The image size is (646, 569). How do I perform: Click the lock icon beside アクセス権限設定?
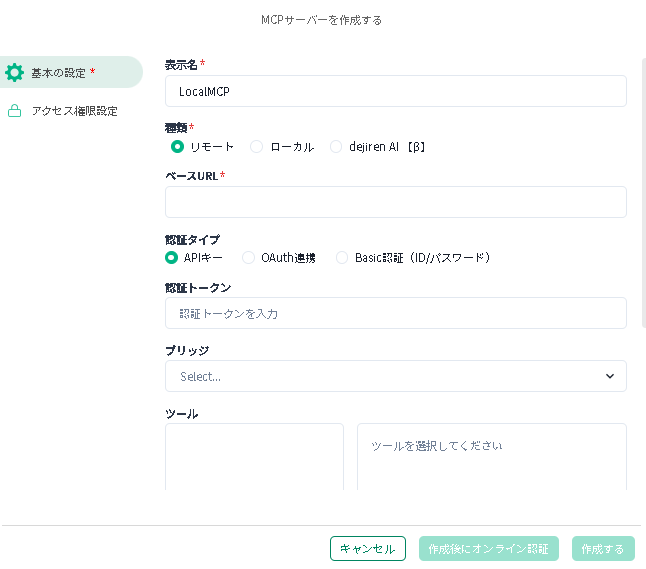14,111
